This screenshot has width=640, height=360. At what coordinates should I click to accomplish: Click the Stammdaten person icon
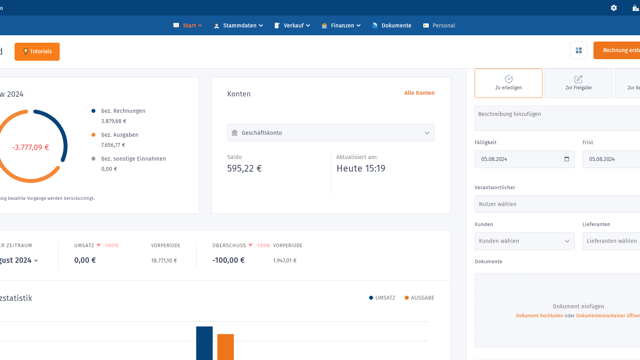pos(216,26)
